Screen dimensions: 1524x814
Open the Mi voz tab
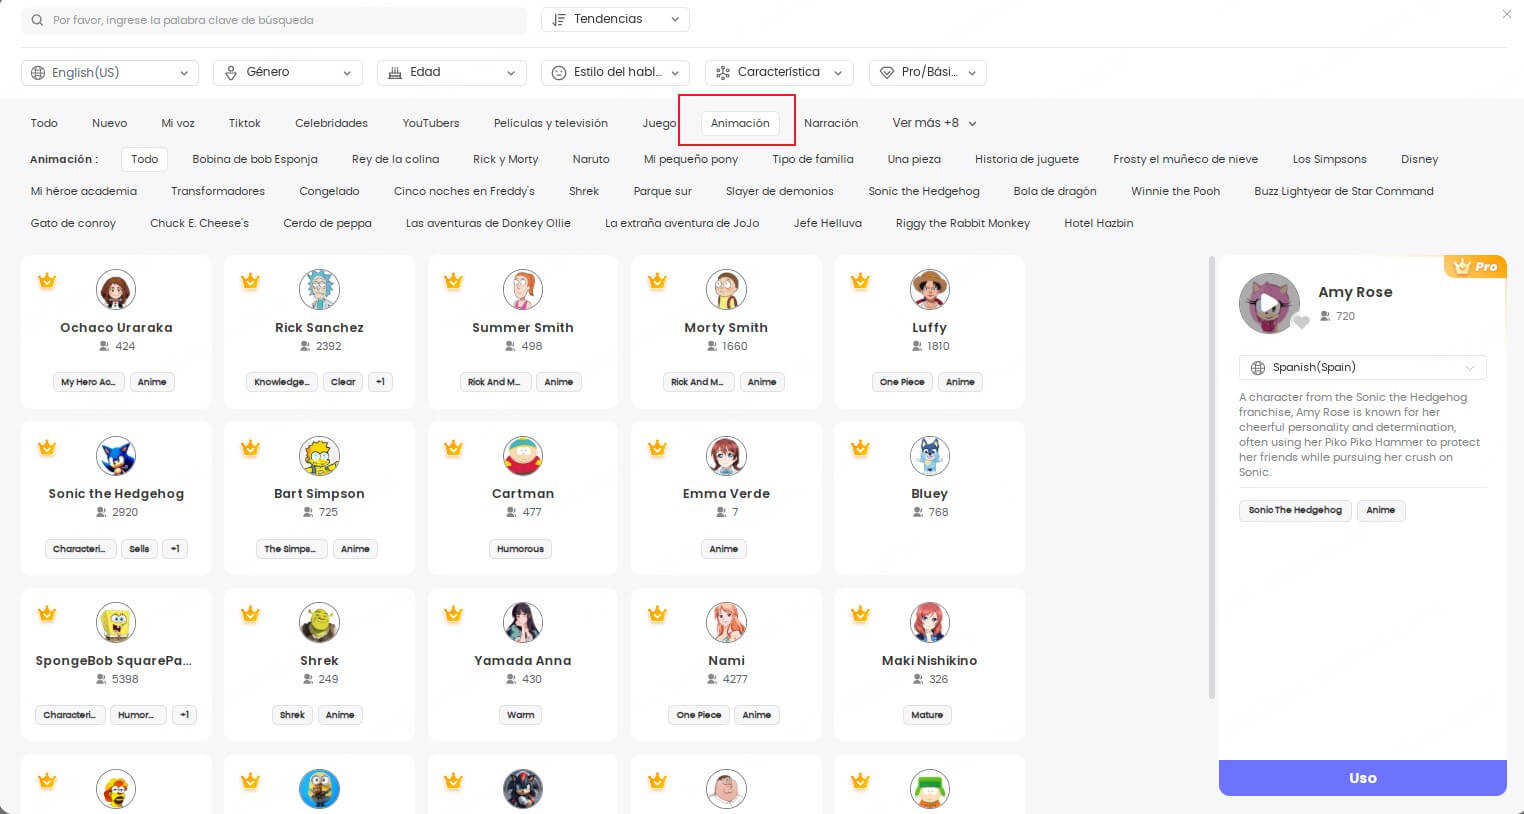click(178, 123)
